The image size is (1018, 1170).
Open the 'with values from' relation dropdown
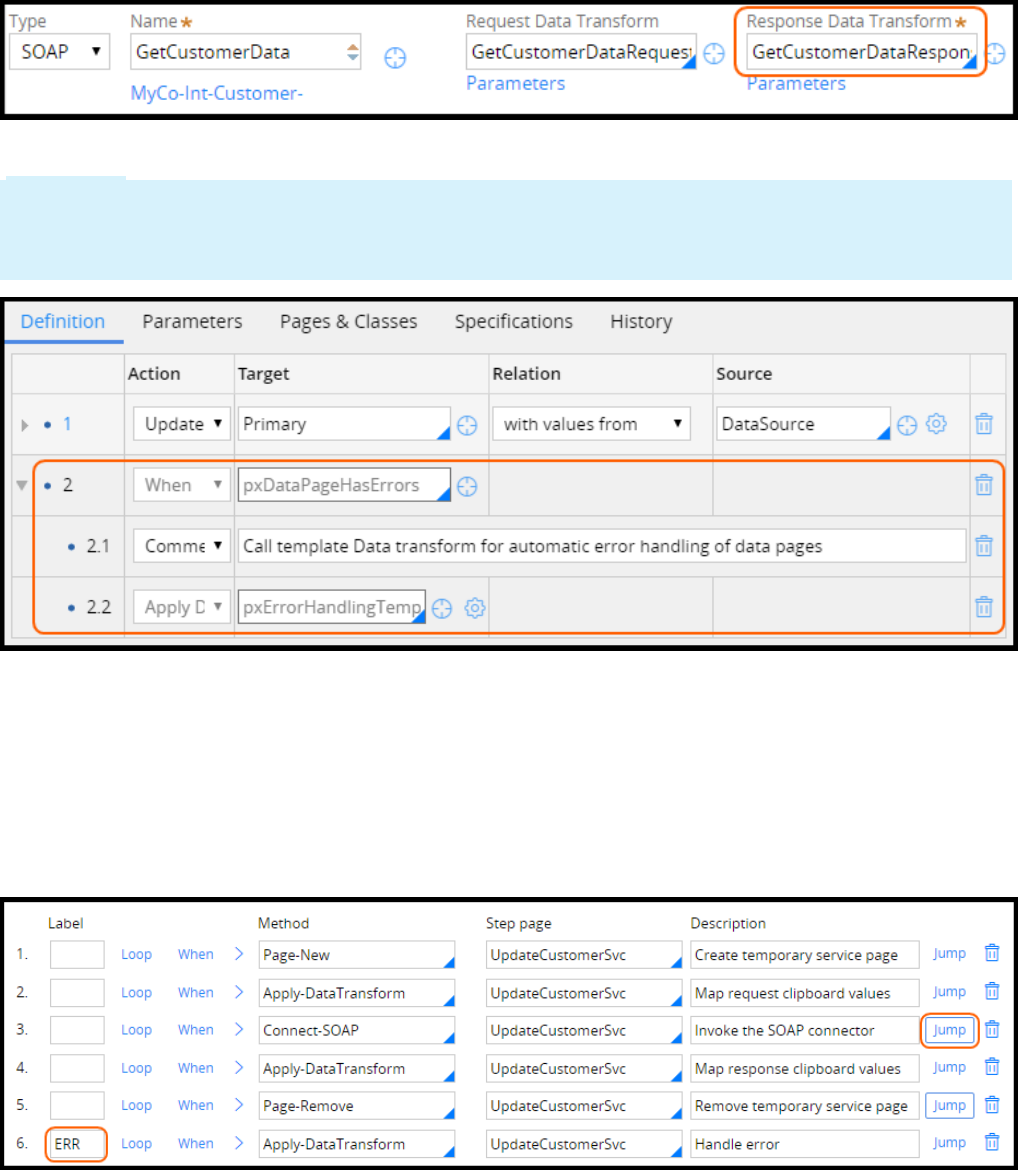pos(591,424)
